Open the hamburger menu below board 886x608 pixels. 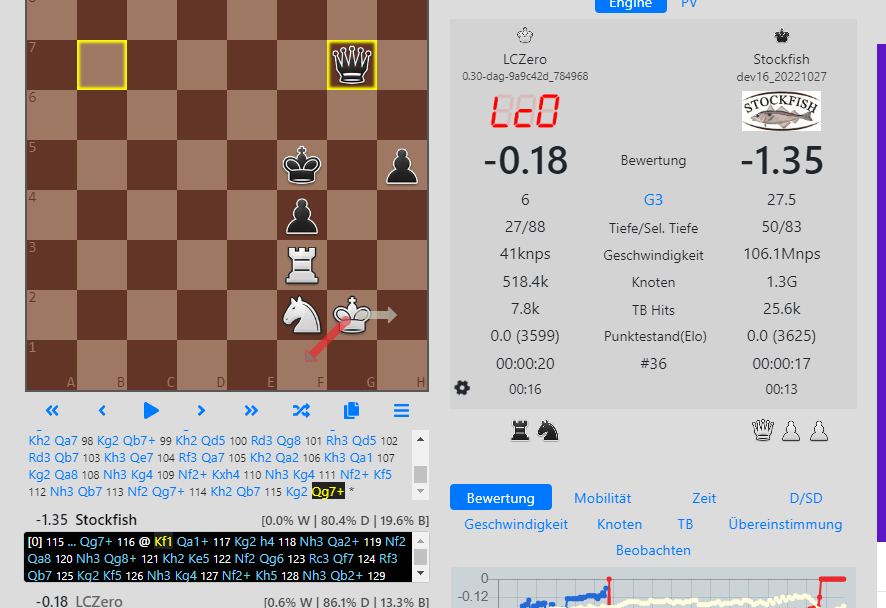(x=401, y=410)
